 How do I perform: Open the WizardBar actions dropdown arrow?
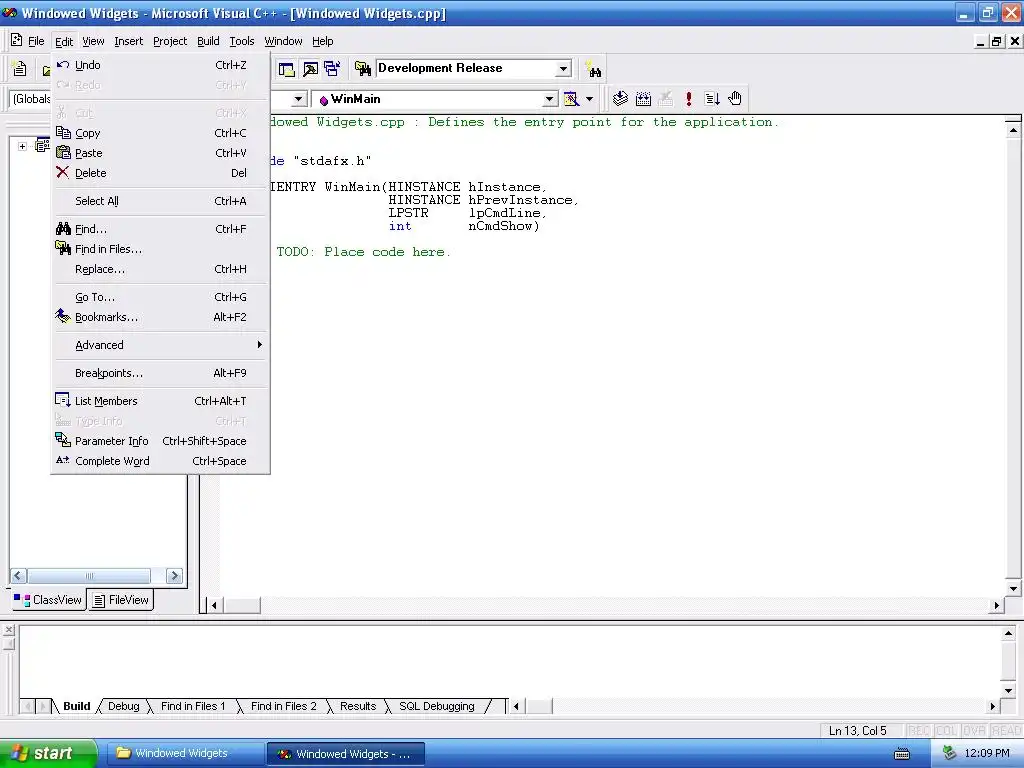click(589, 99)
